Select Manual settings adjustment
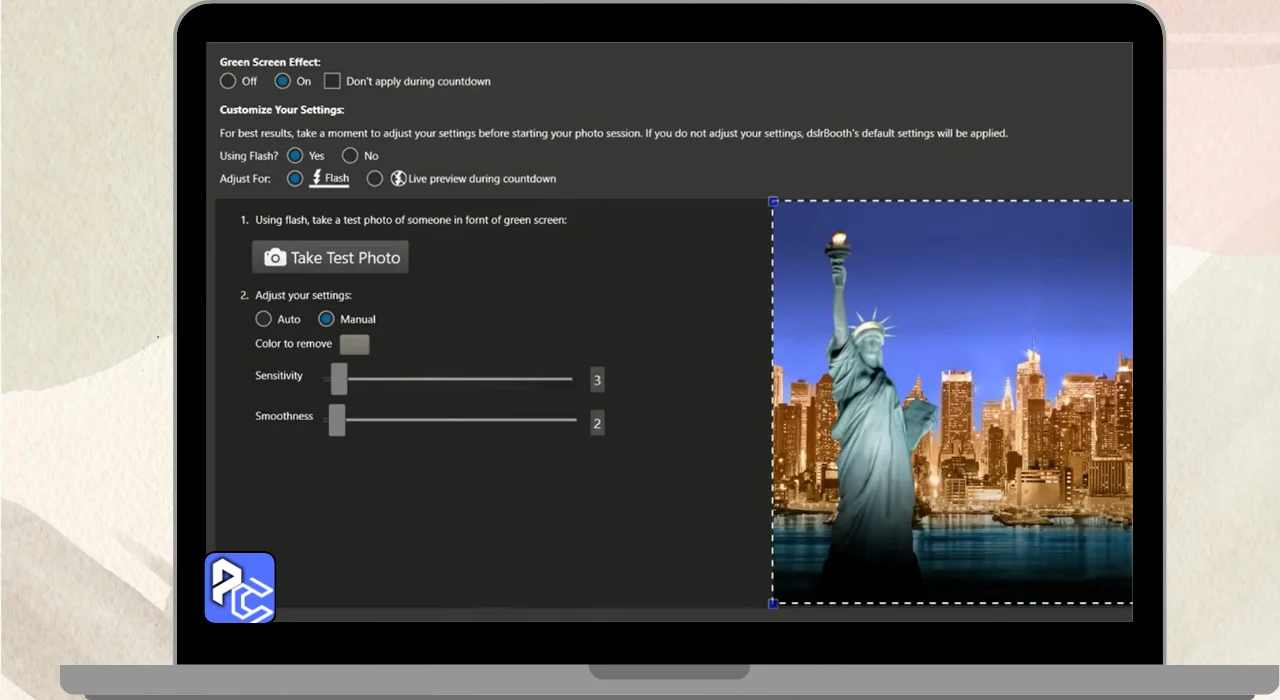Image resolution: width=1280 pixels, height=700 pixels. coord(326,319)
